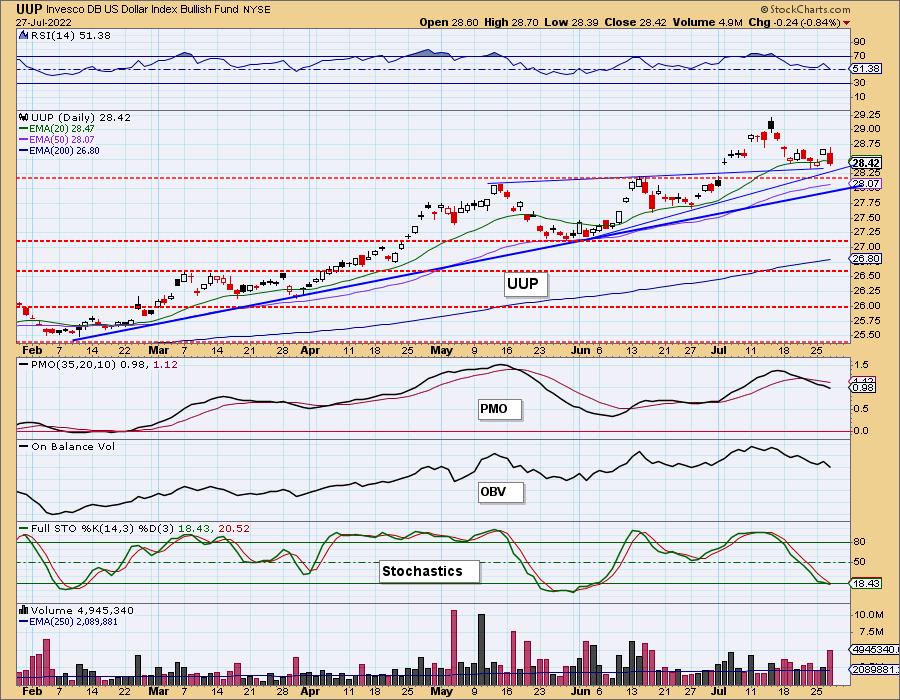The width and height of the screenshot is (900, 700).
Task: Click the 90 label on RSI axis
Action: point(859,41)
